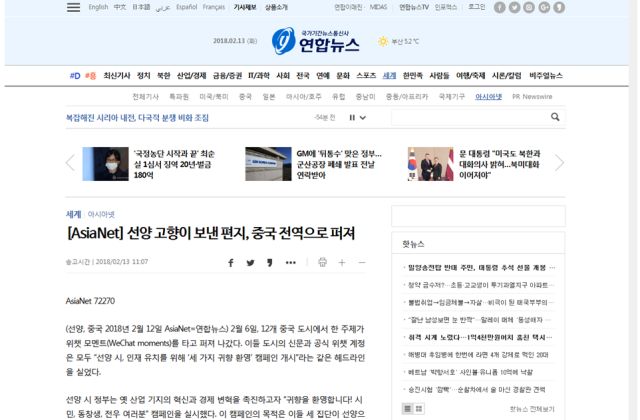Open the MIDAS link

pyautogui.click(x=378, y=7)
